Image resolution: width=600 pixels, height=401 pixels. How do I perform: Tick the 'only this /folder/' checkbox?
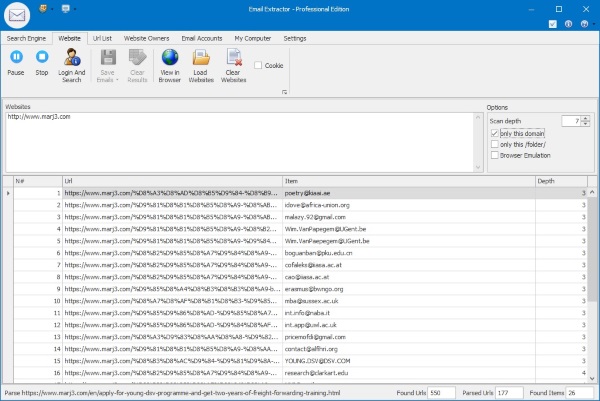pos(494,144)
